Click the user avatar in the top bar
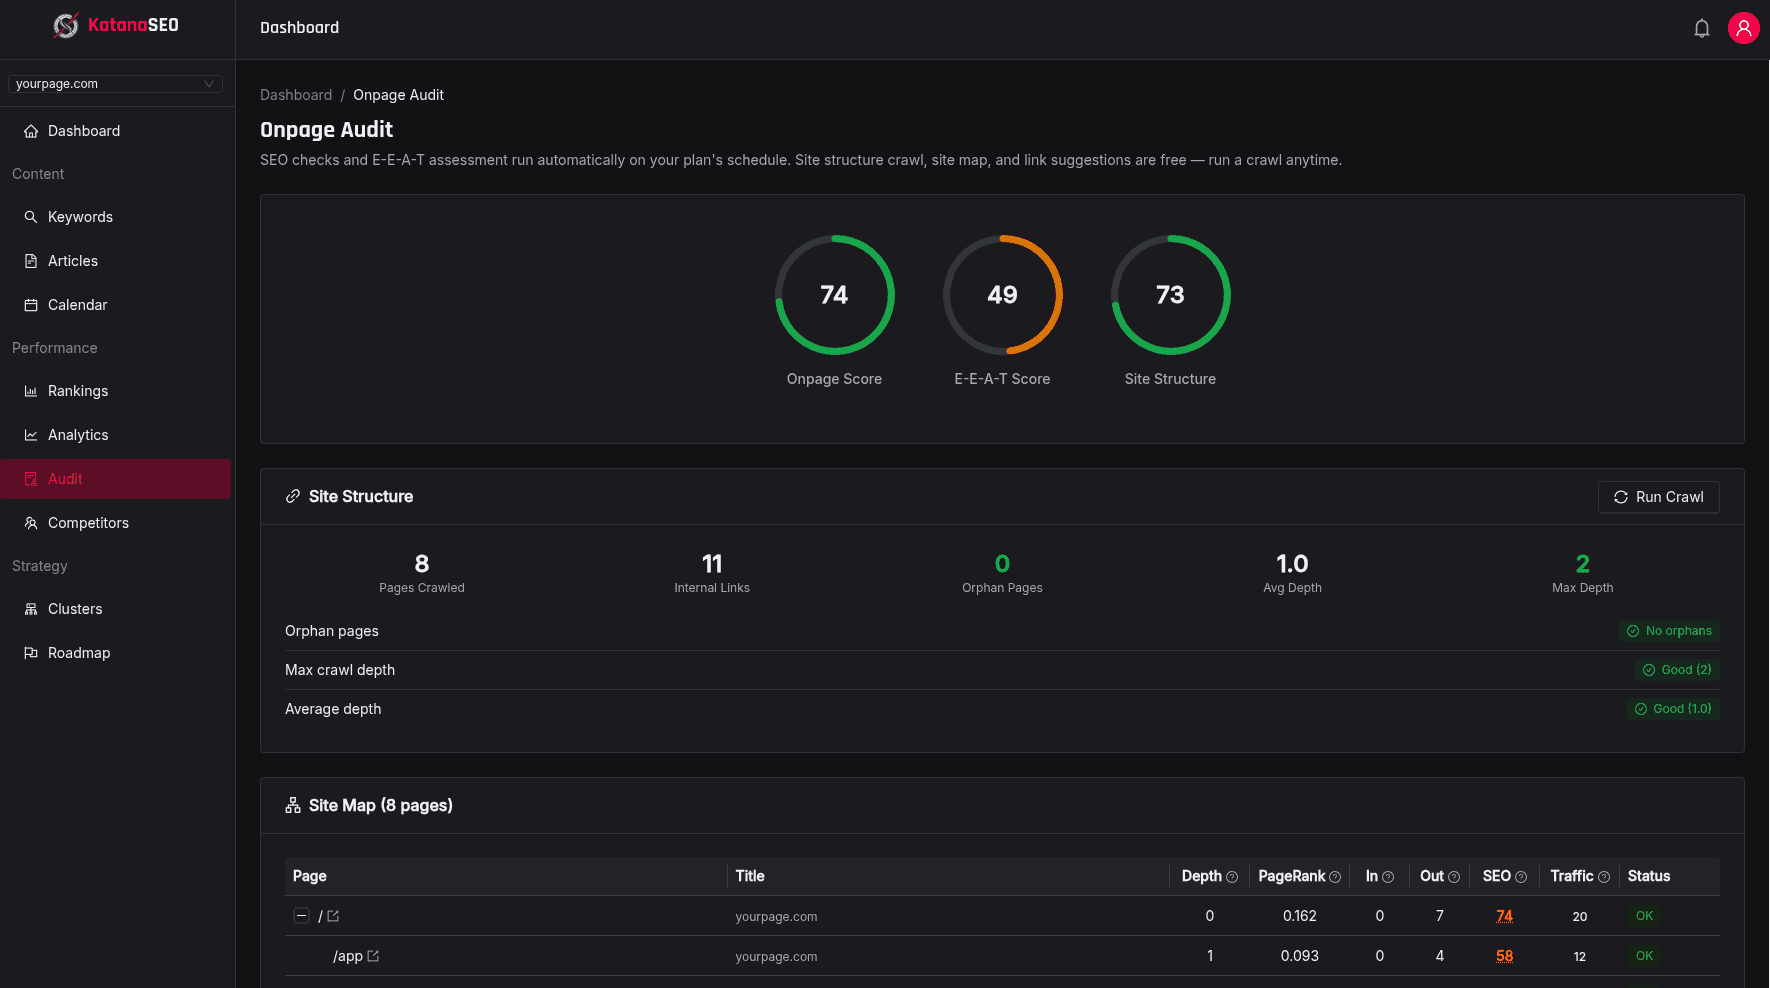 coord(1744,27)
